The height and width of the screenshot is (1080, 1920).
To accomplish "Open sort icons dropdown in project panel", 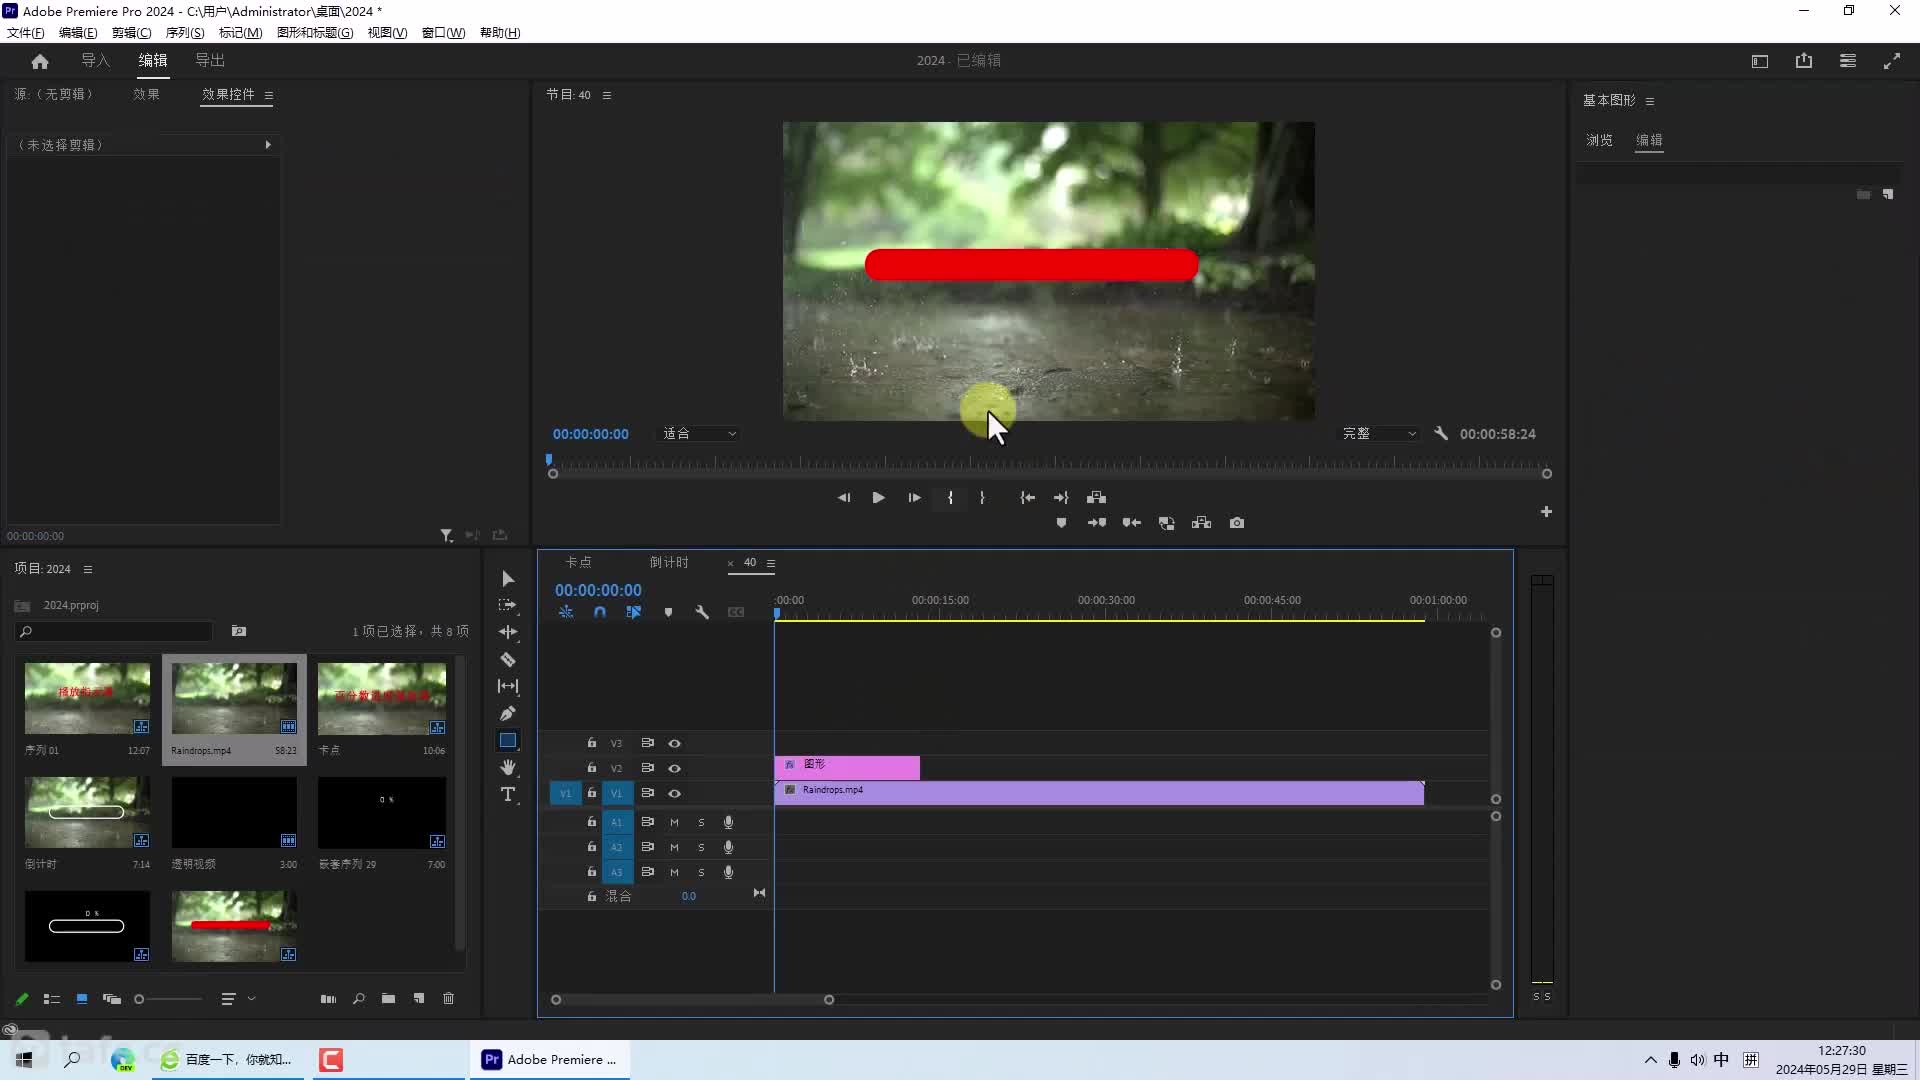I will click(x=238, y=999).
